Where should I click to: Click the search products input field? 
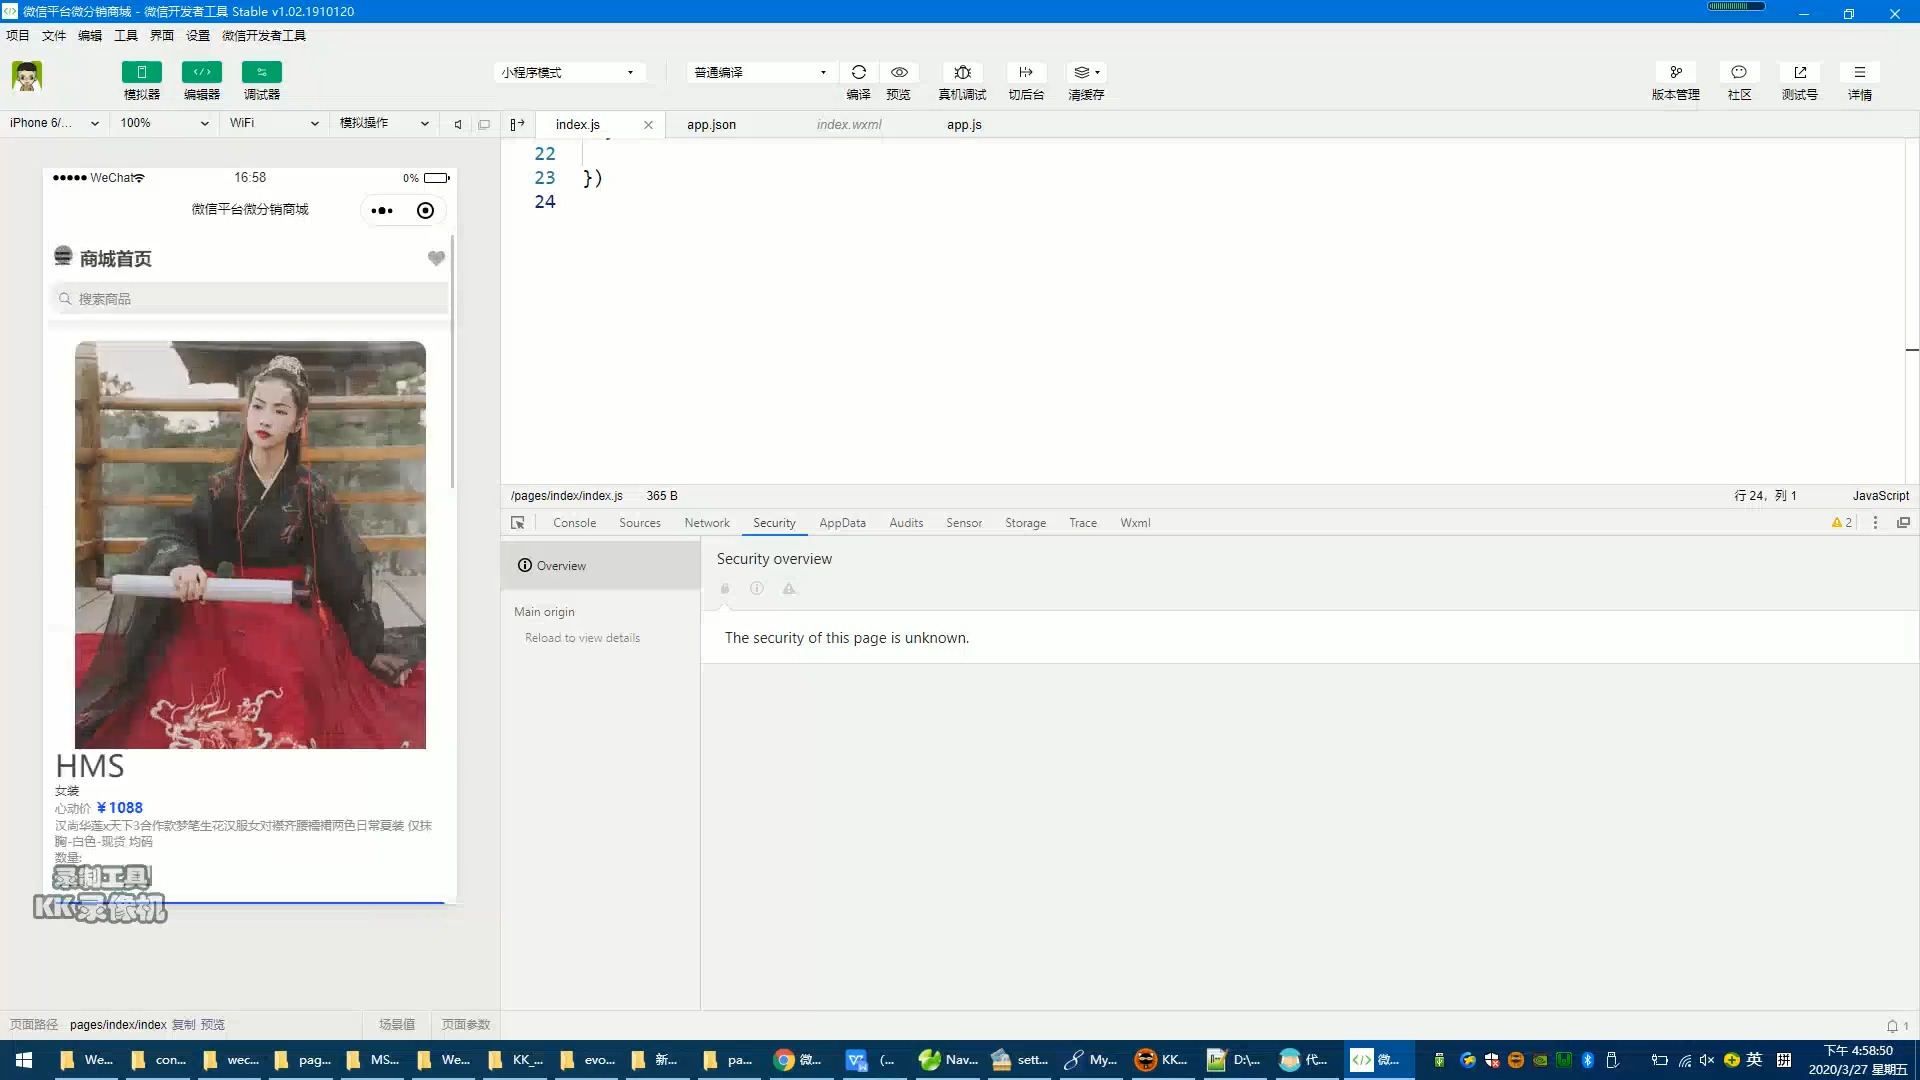[249, 298]
